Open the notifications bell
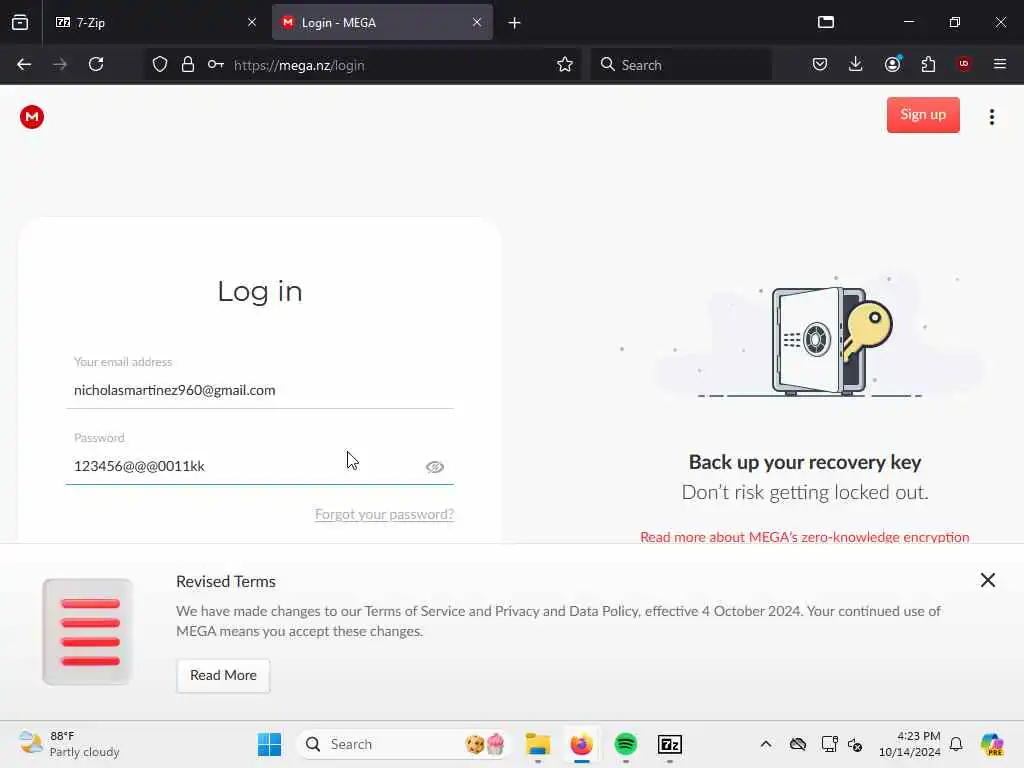The height and width of the screenshot is (768, 1024). click(956, 744)
